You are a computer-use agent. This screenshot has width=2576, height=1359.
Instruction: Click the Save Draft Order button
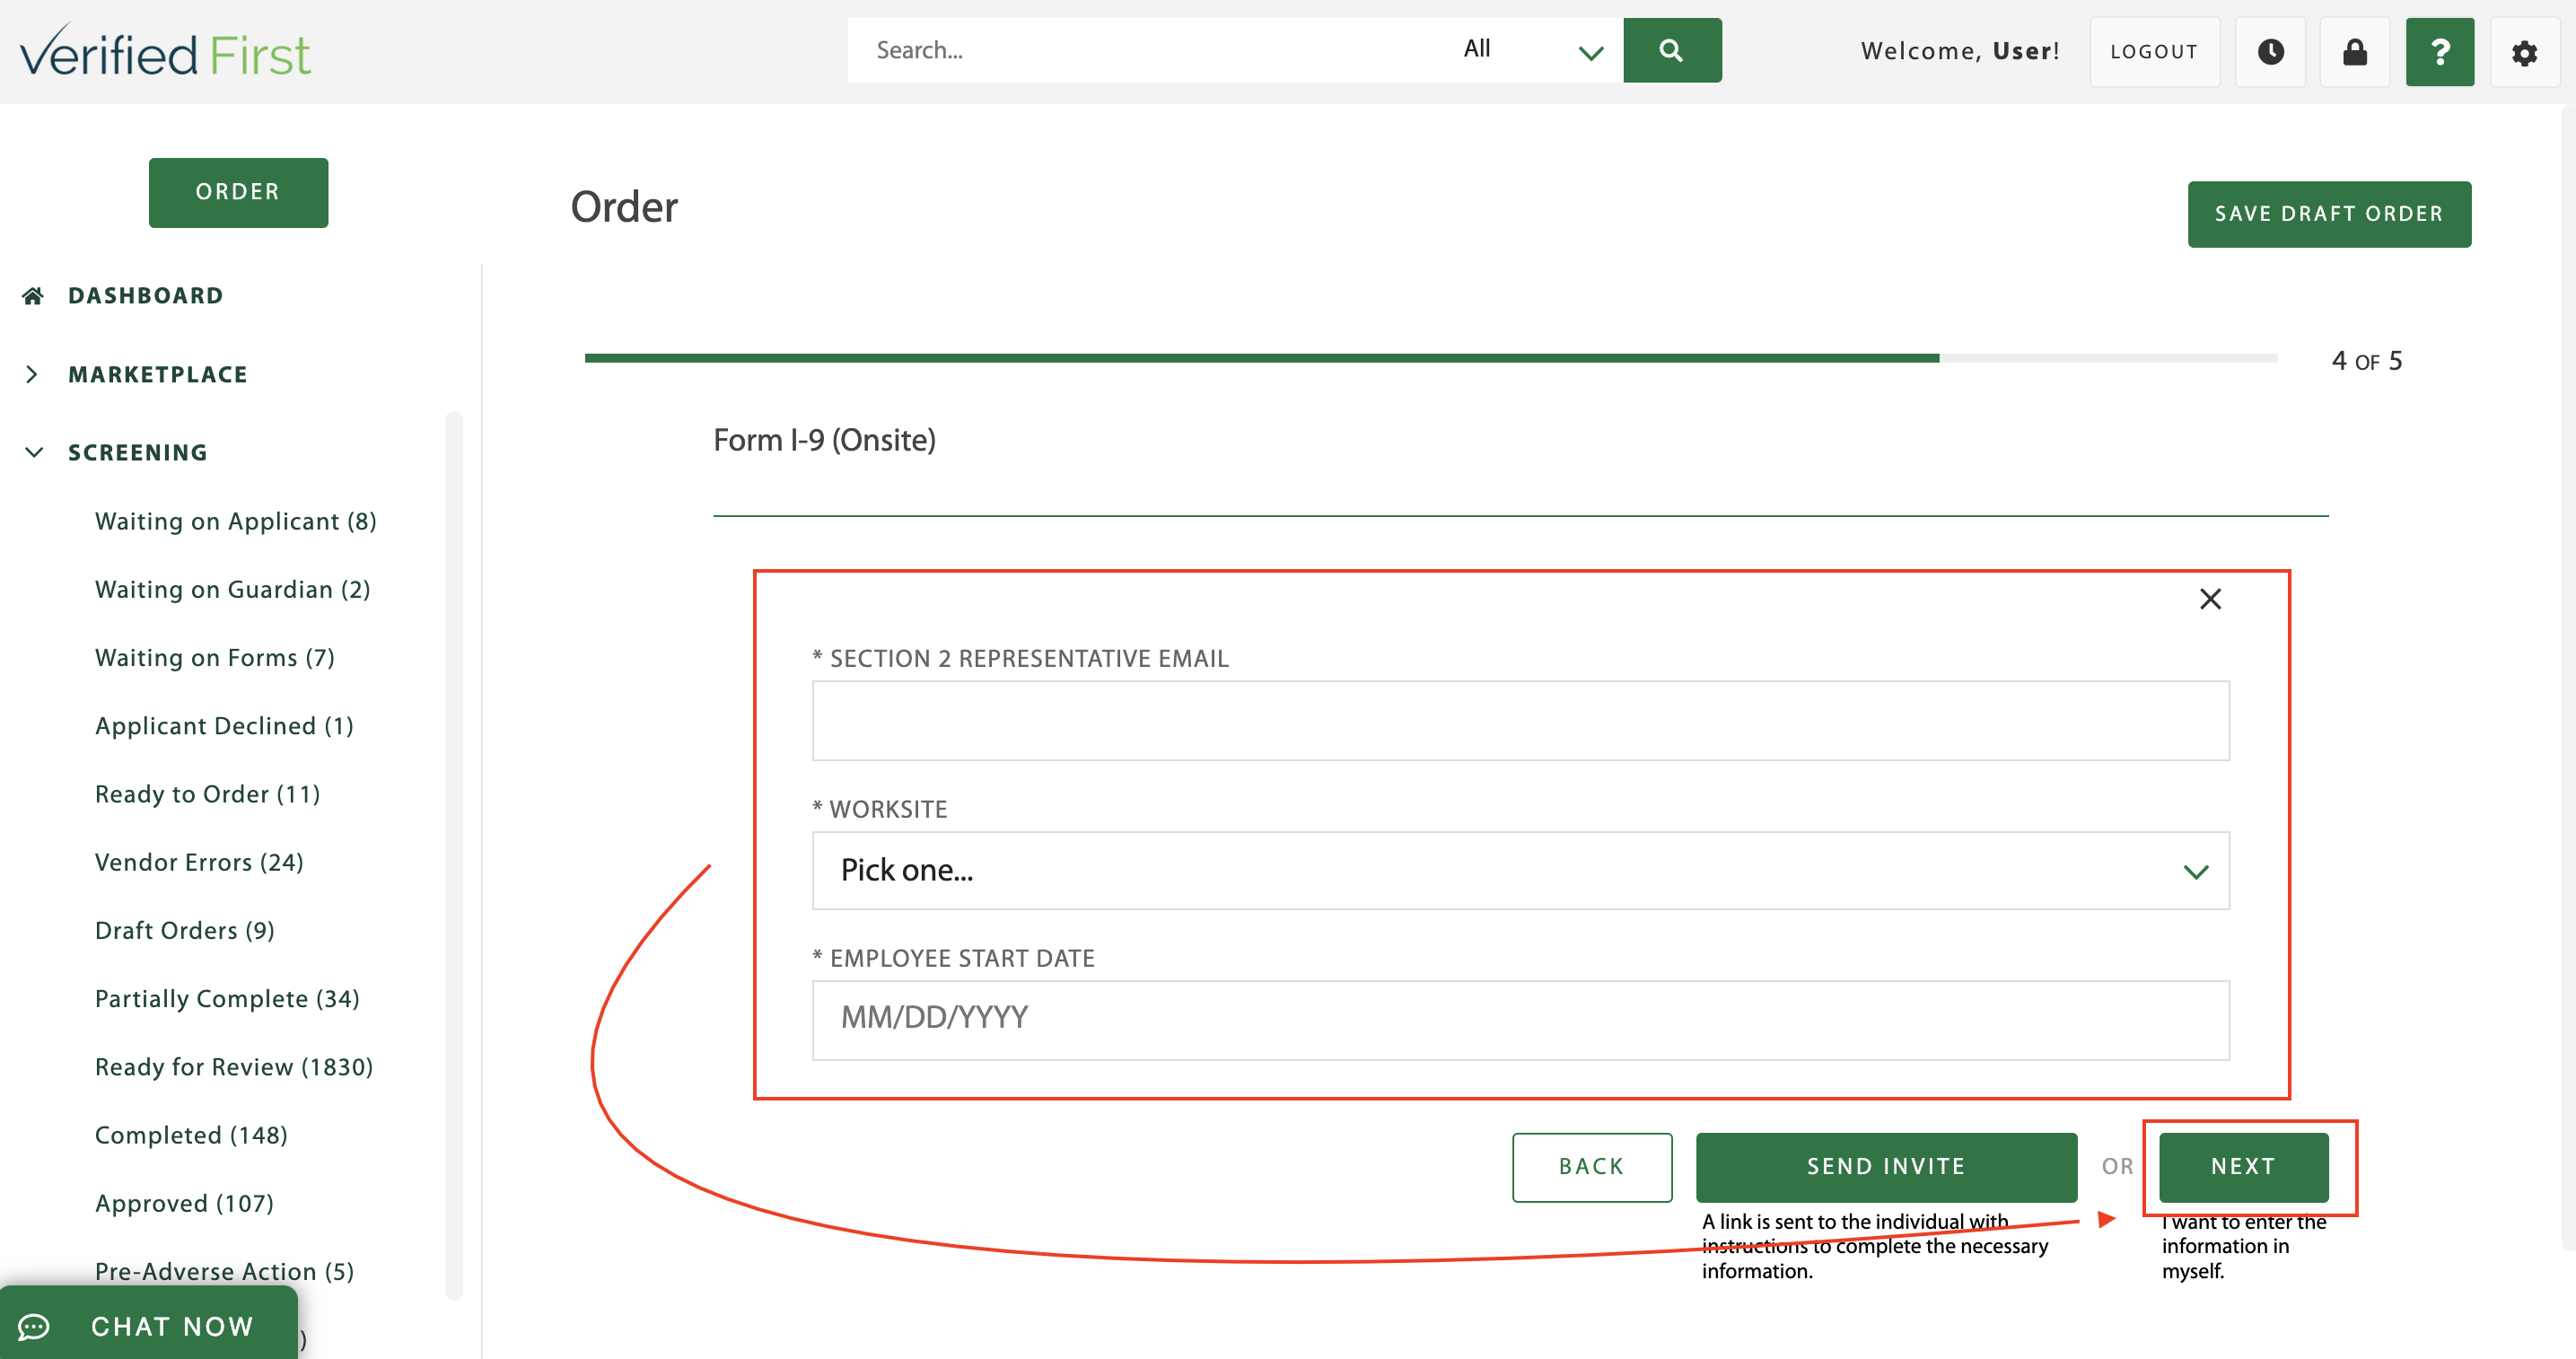click(2328, 214)
